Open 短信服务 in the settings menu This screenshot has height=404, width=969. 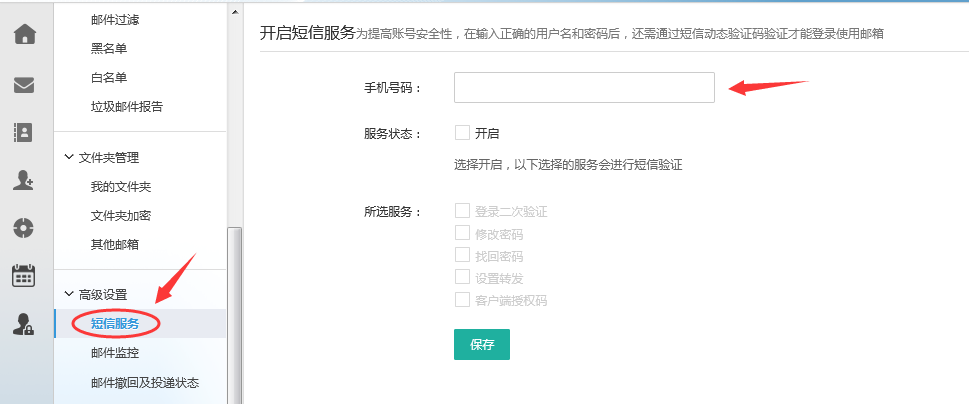click(x=115, y=323)
